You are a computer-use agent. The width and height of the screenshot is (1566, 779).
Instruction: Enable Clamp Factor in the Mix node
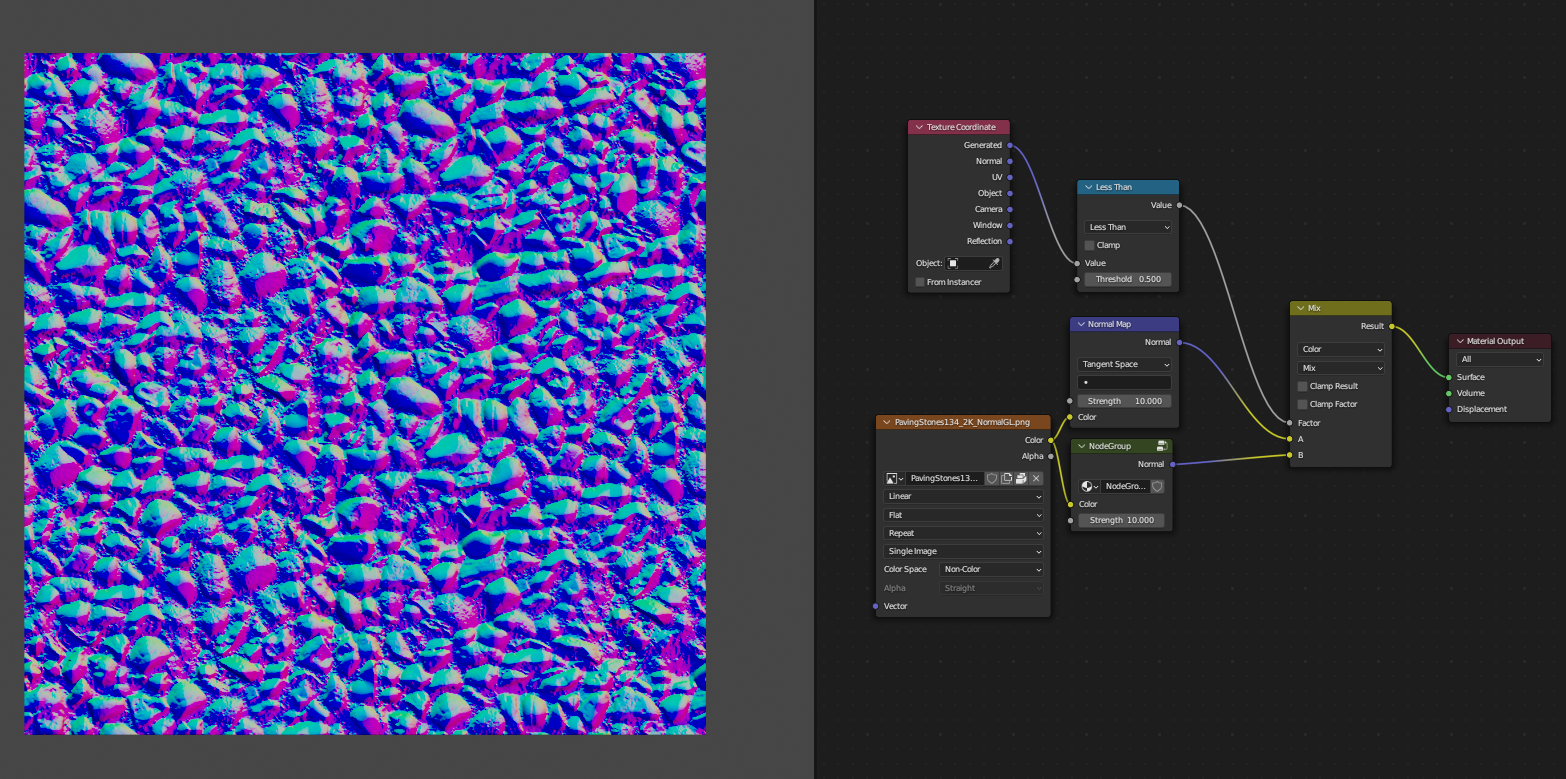point(1303,404)
